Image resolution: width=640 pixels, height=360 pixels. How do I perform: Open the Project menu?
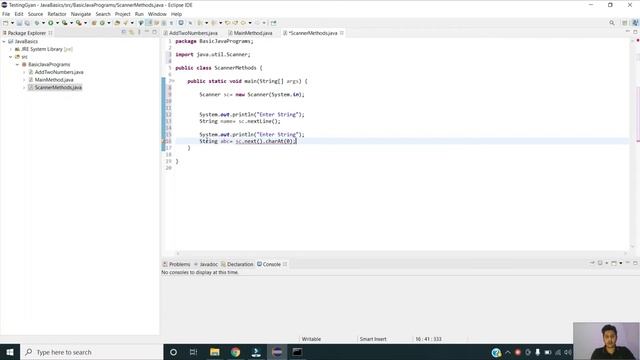click(x=122, y=14)
